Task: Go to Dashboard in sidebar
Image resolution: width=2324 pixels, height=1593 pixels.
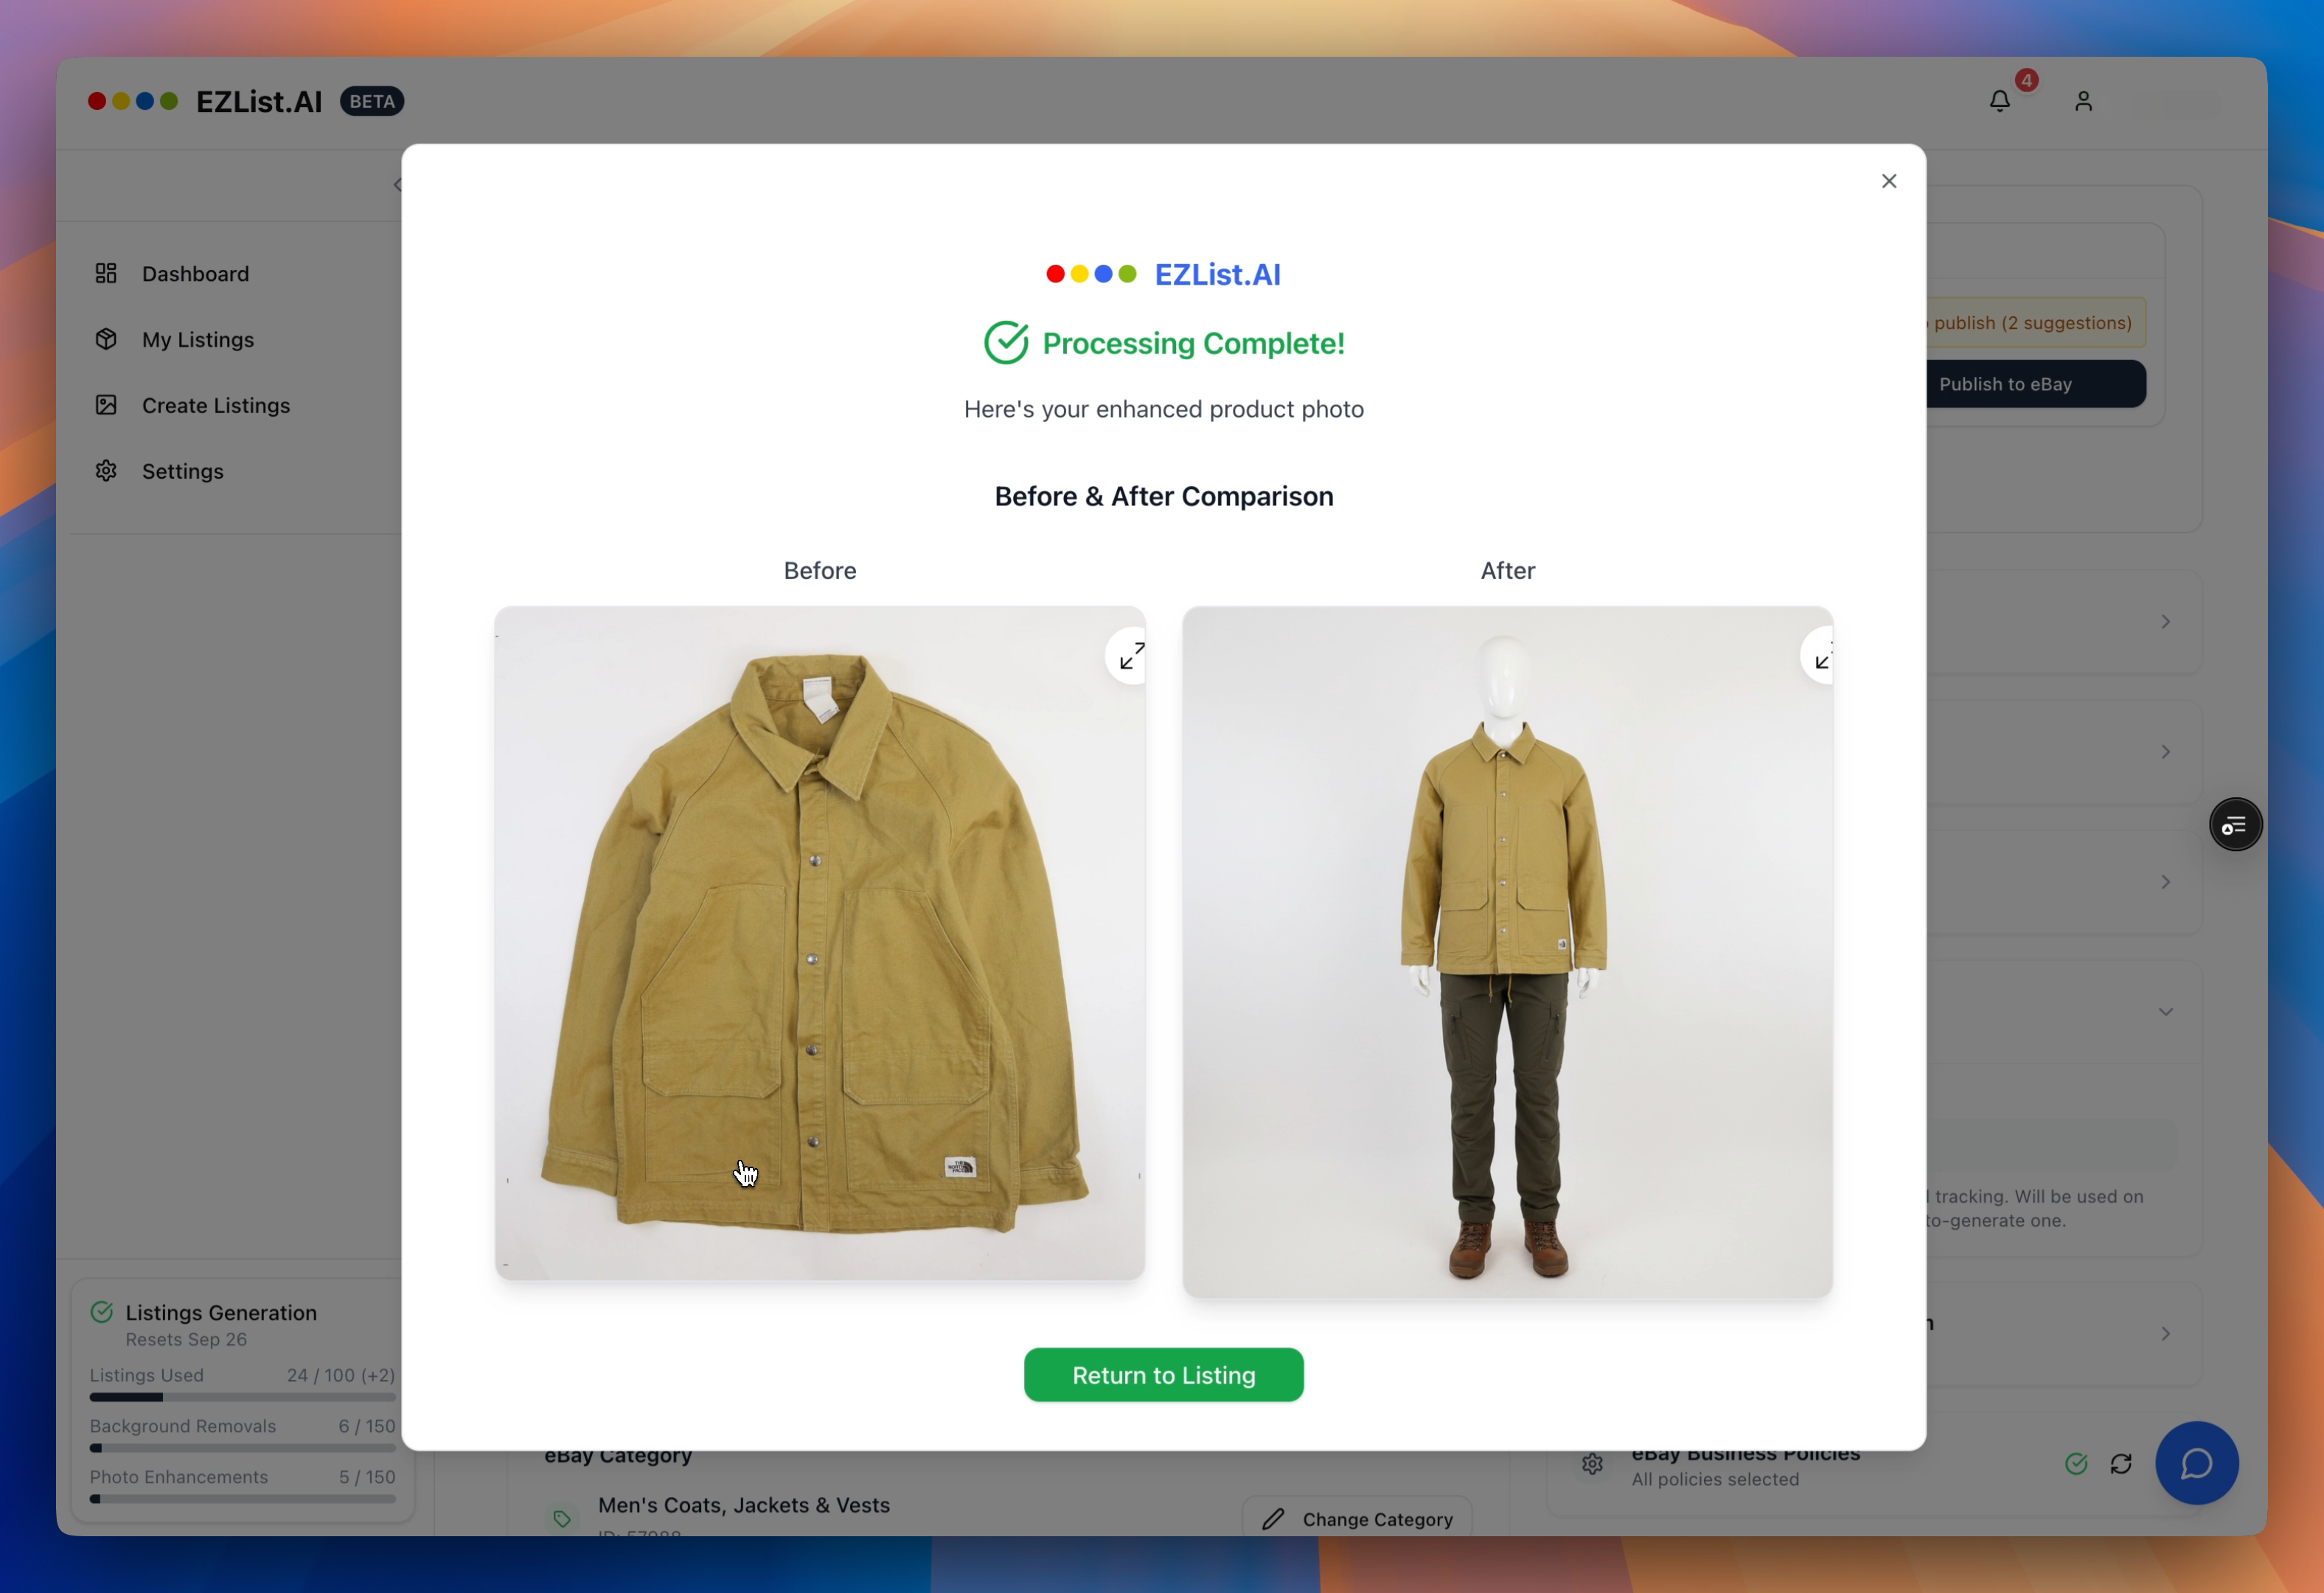Action: [x=195, y=274]
